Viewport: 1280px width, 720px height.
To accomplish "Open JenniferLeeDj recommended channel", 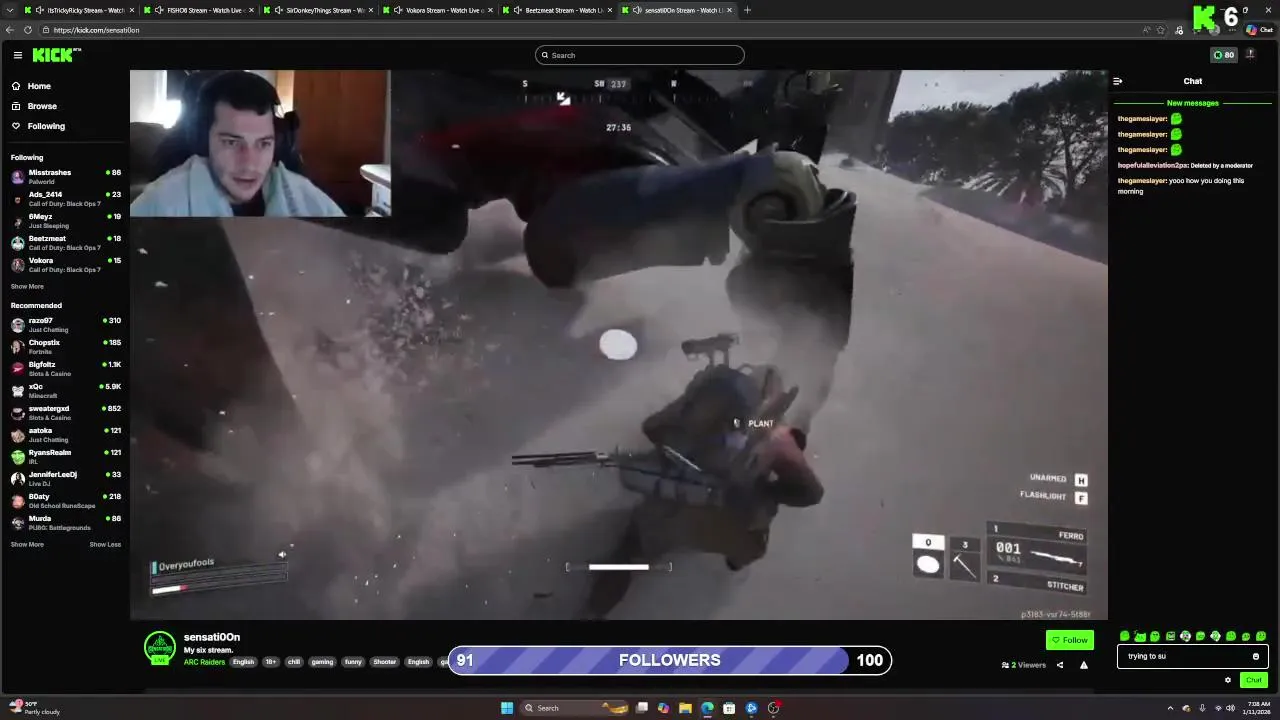I will pos(65,479).
